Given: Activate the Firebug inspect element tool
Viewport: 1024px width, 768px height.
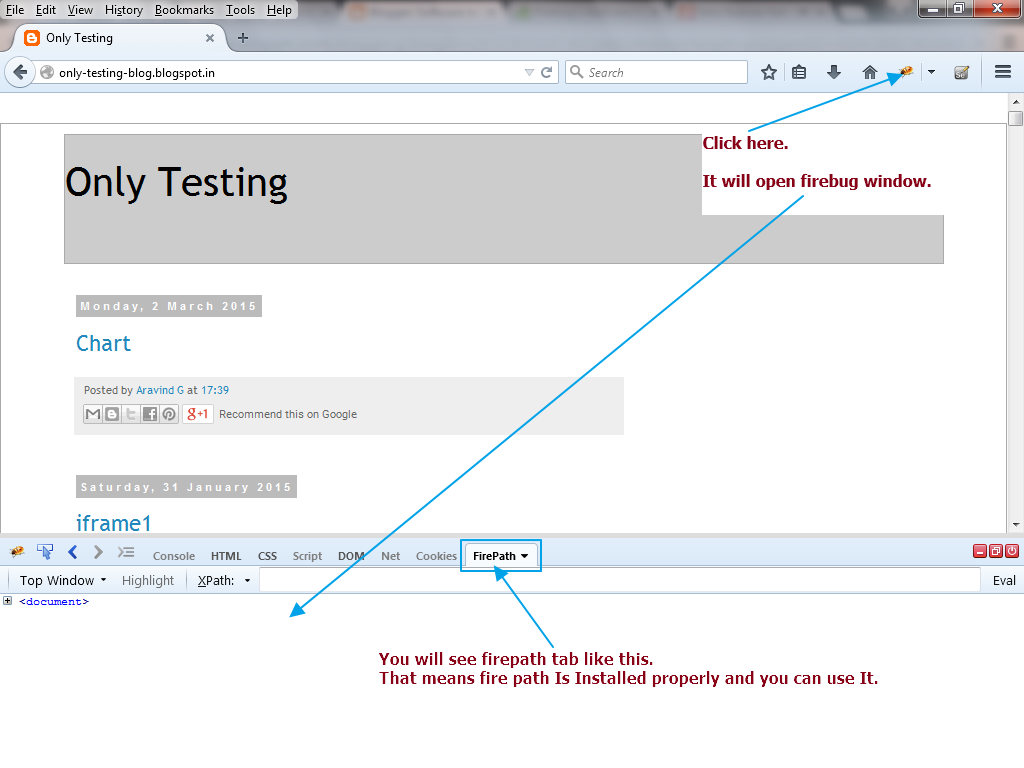Looking at the screenshot, I should [44, 551].
